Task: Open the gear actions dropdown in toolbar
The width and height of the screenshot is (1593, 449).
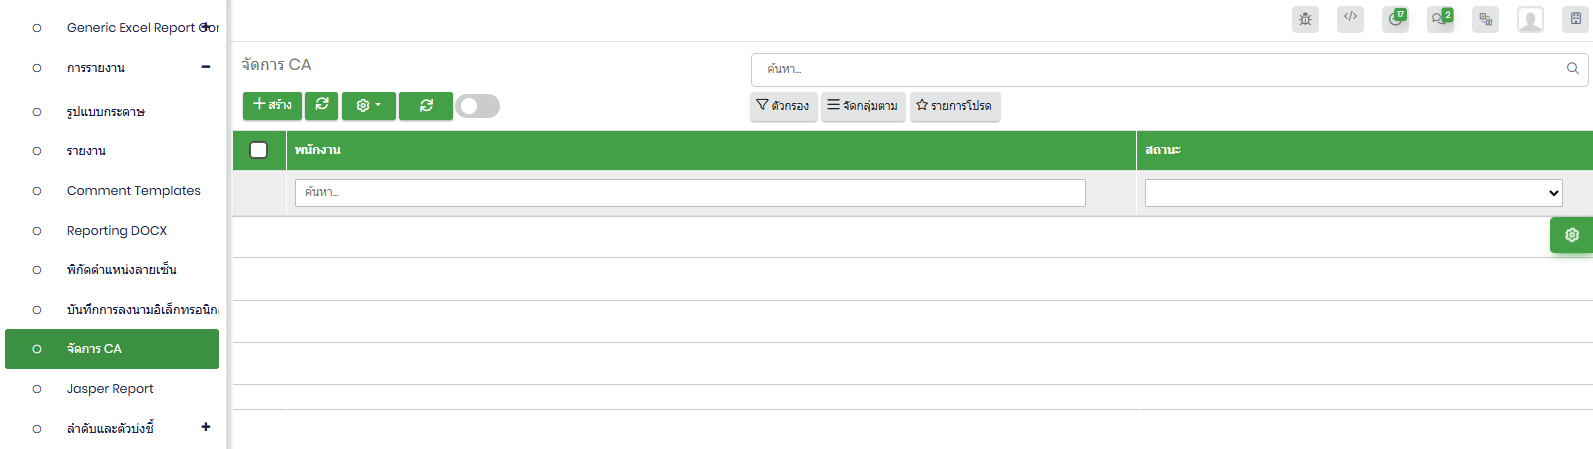Action: 368,105
